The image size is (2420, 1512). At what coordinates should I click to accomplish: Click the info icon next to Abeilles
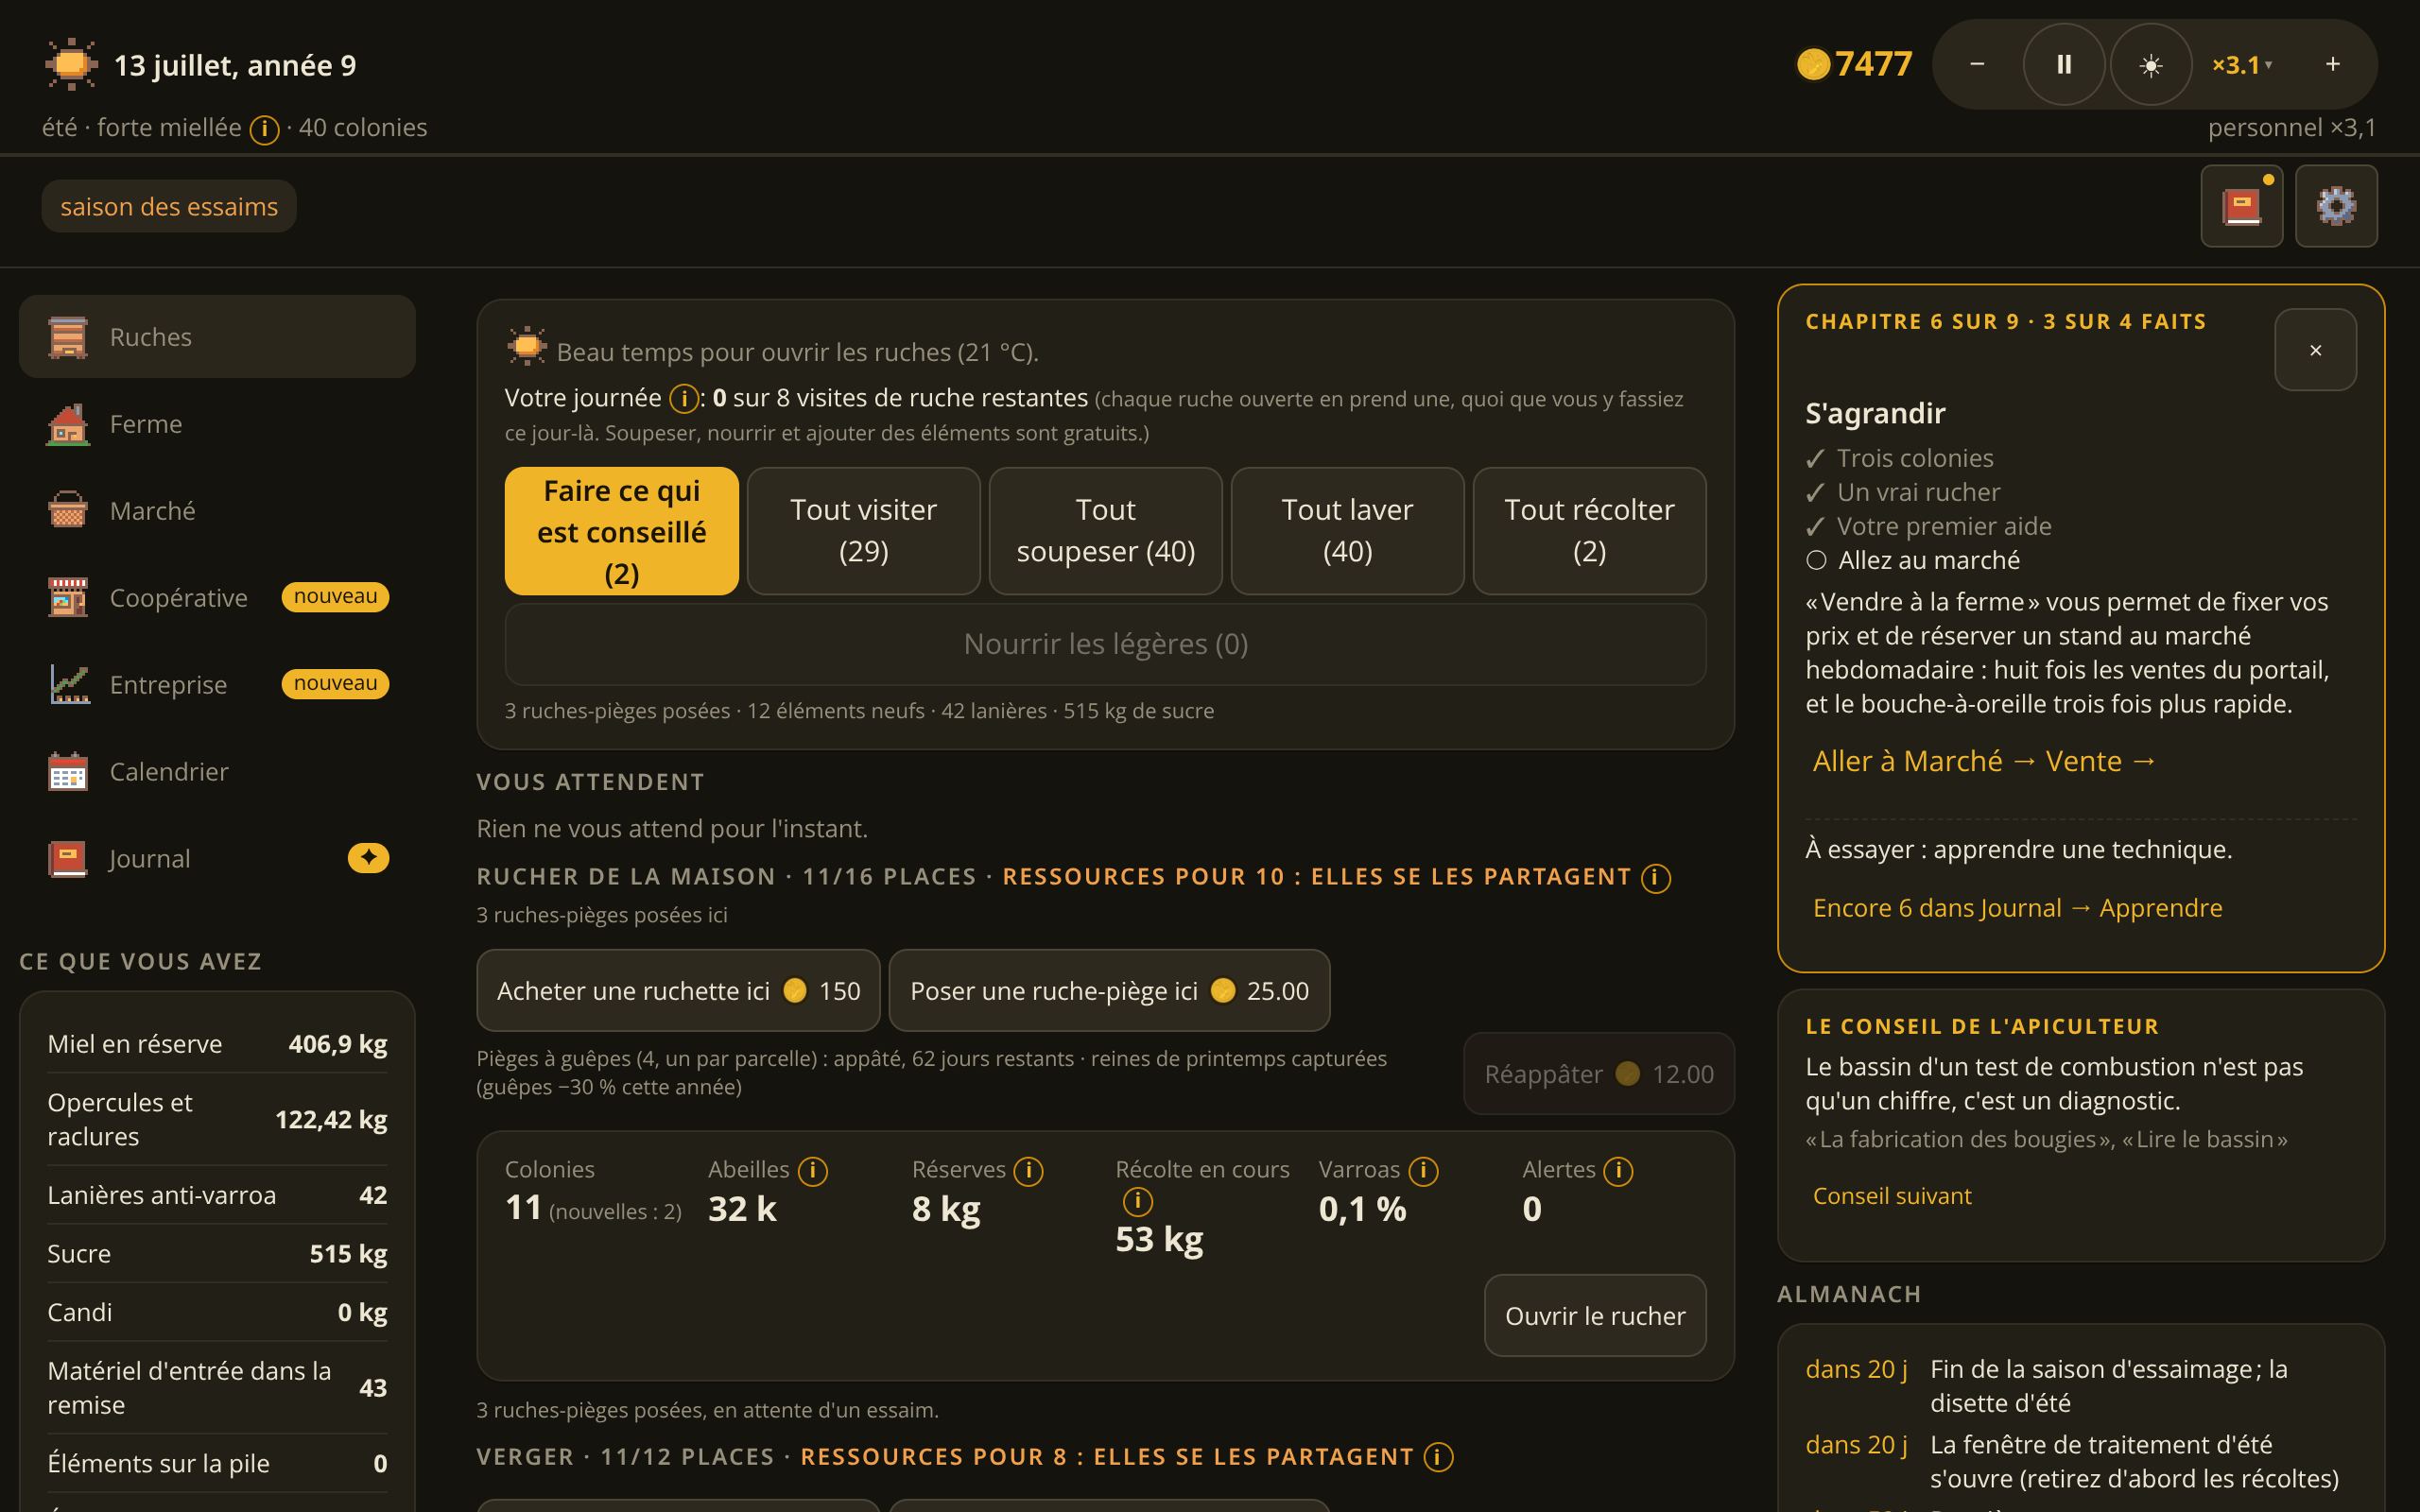[x=813, y=1171]
